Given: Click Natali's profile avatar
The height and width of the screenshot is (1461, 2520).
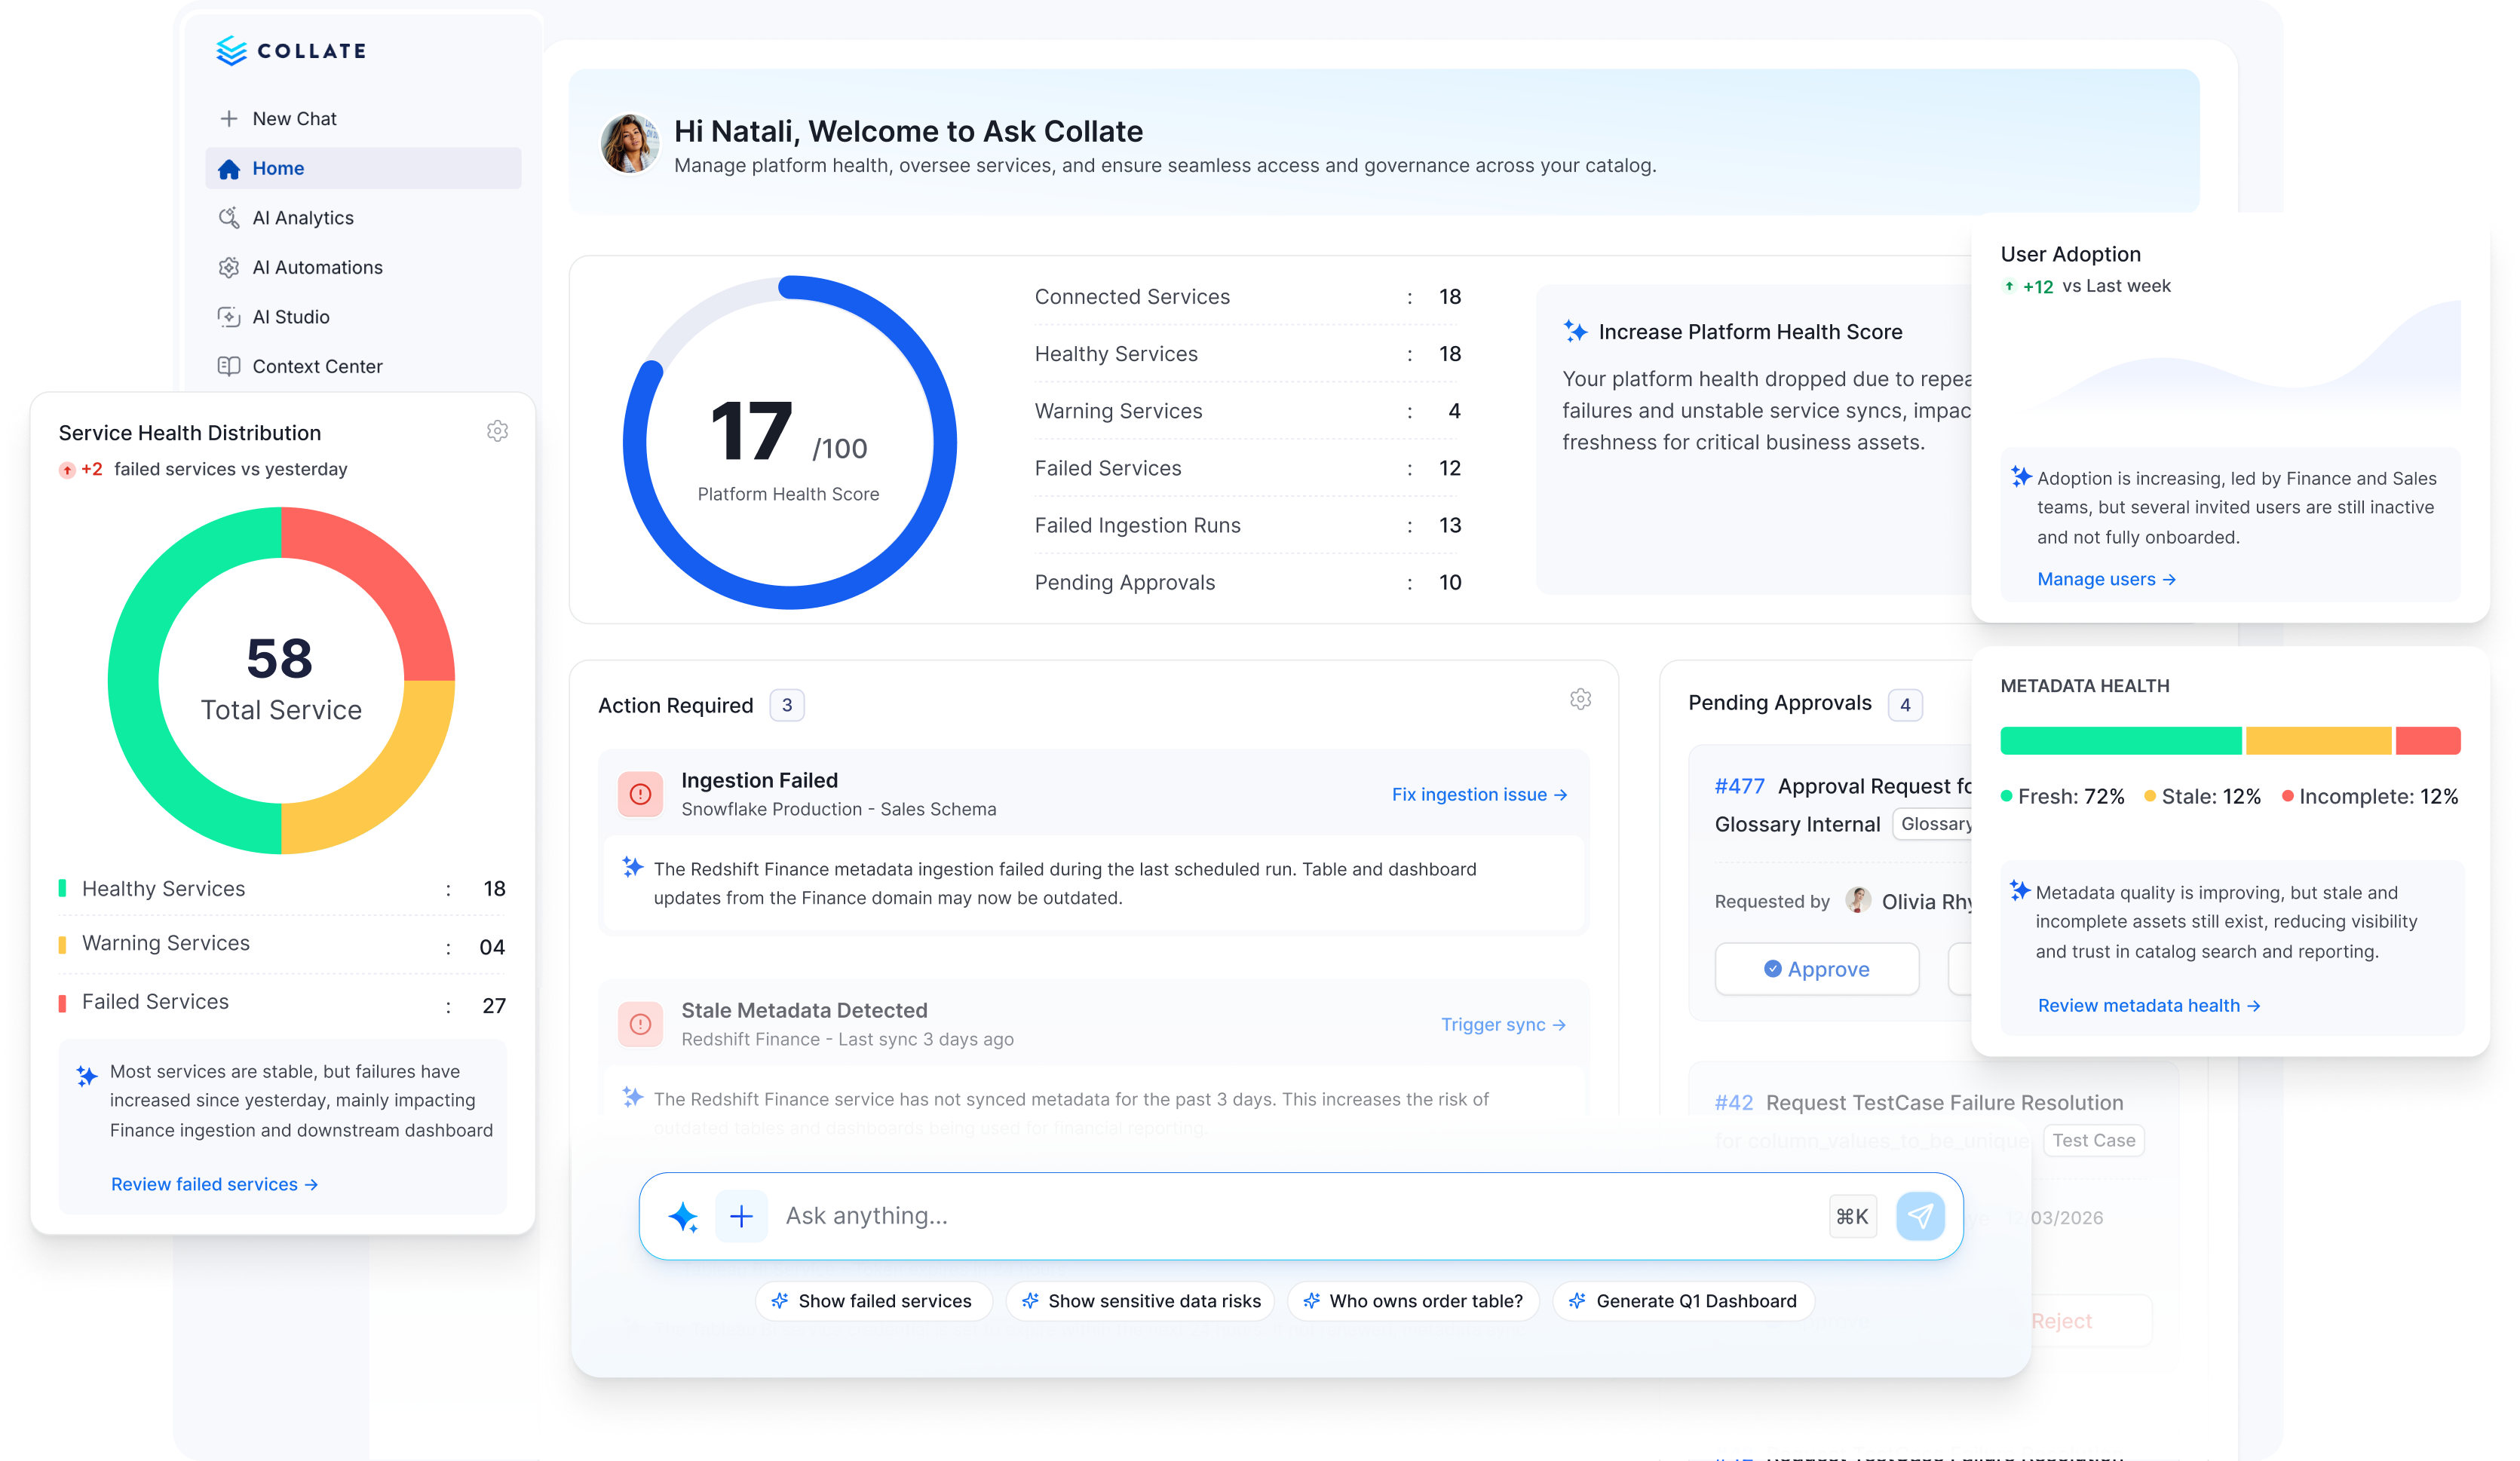Looking at the screenshot, I should pos(629,143).
